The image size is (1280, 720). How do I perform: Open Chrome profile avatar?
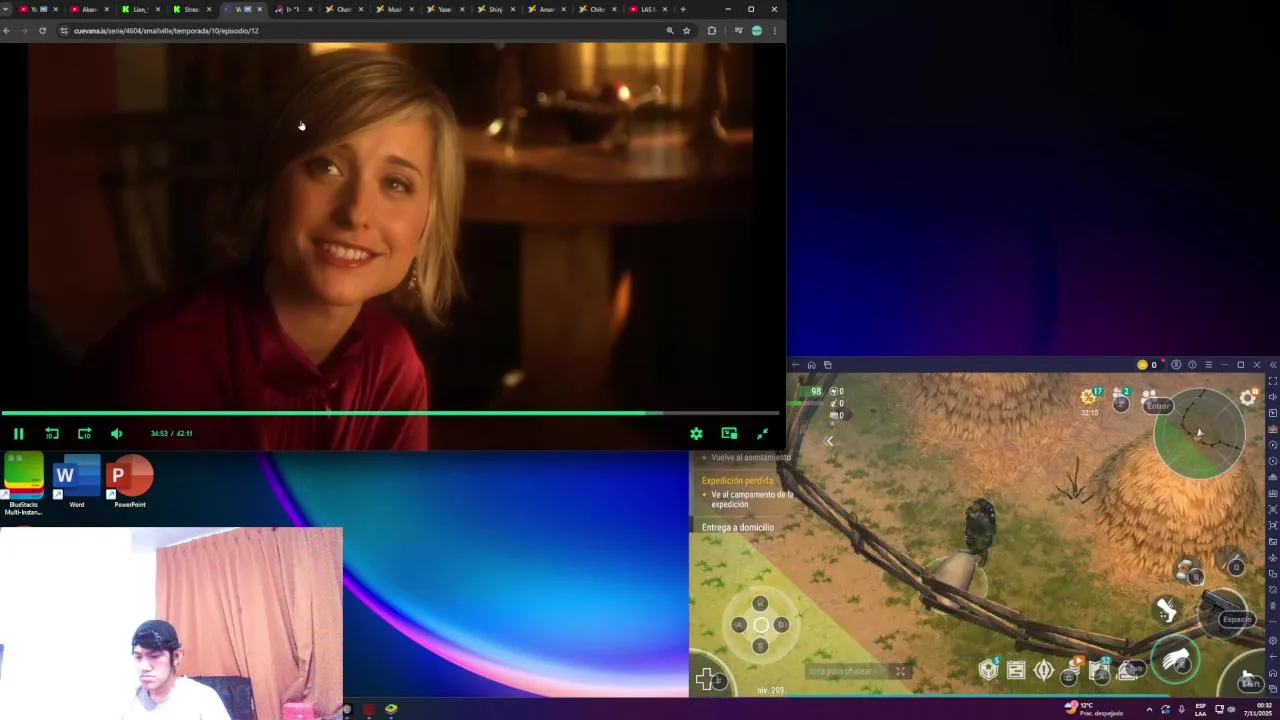756,31
